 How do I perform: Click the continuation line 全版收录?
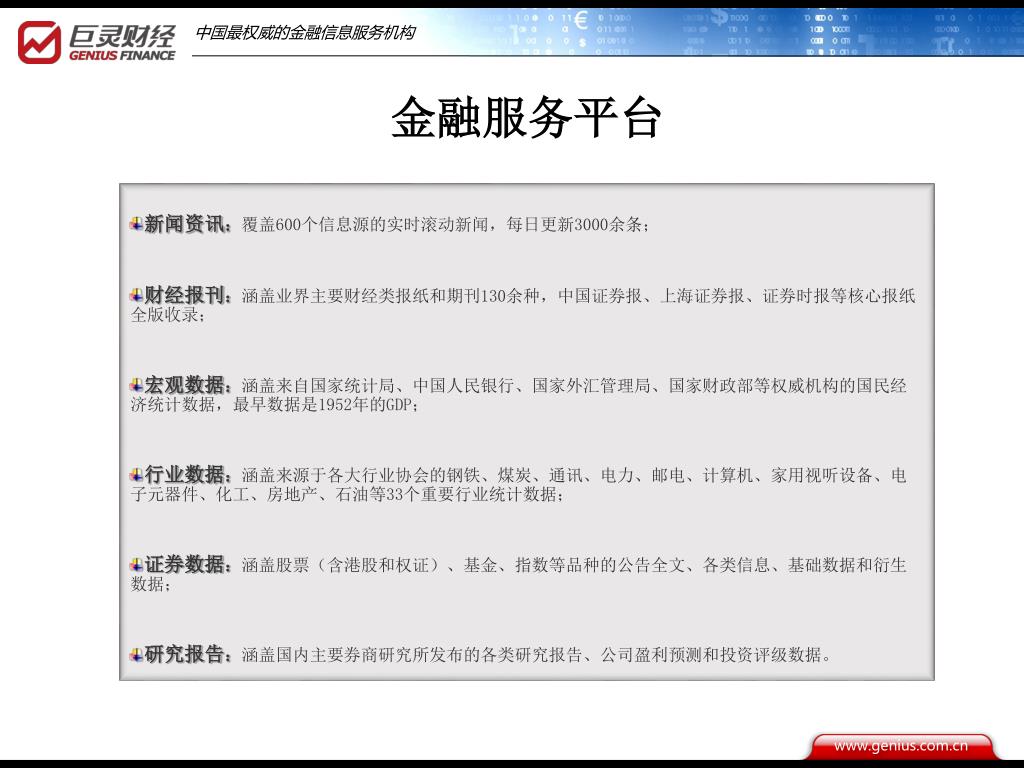[165, 315]
